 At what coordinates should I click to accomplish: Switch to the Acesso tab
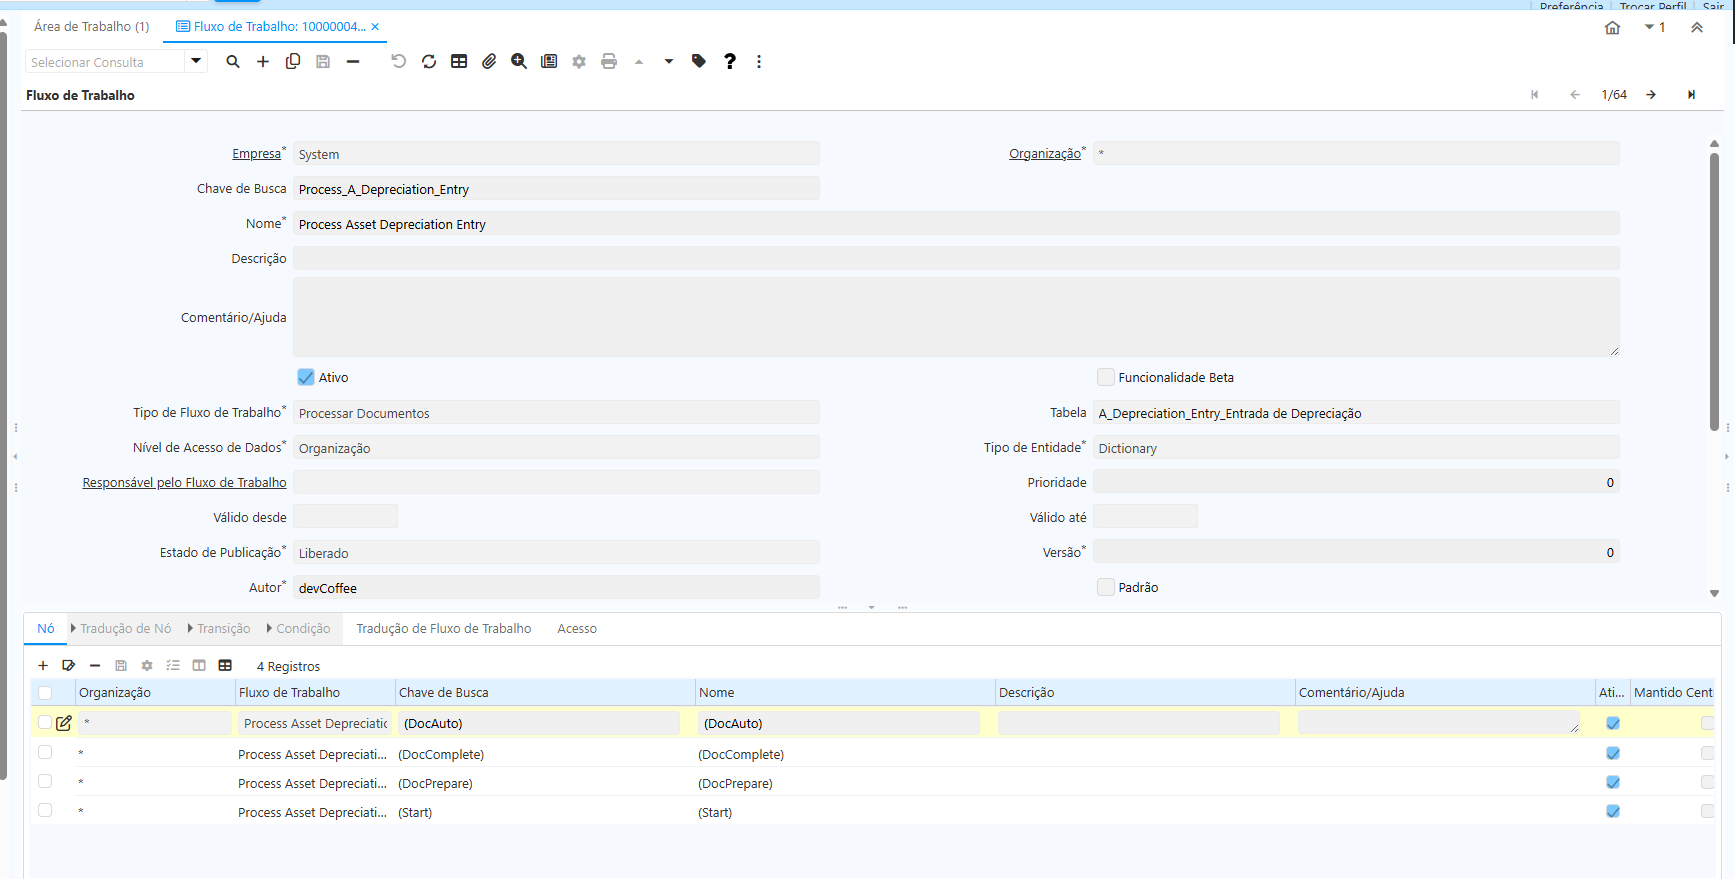pos(577,629)
